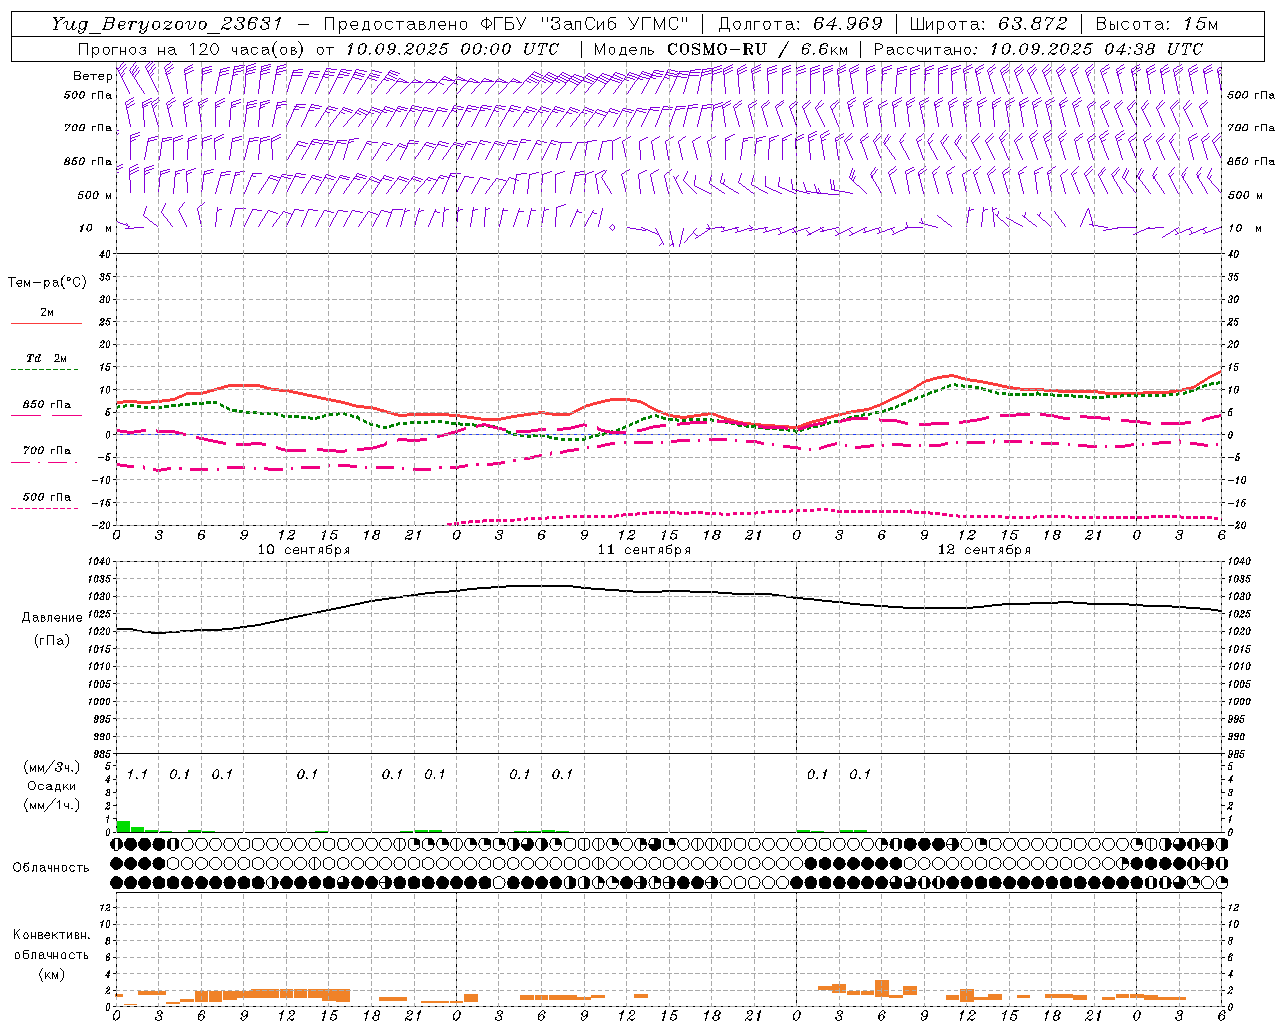Click the 850 гПа legend label under Td 2м

click(x=46, y=405)
